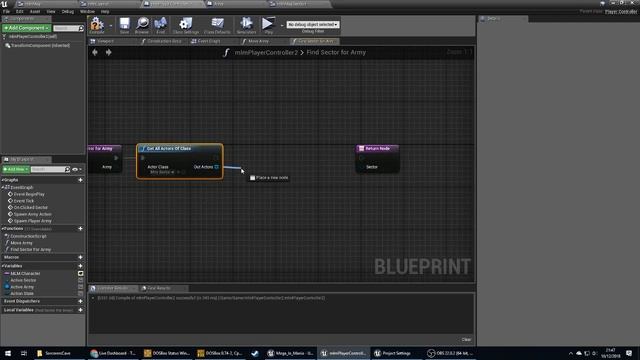Open the Add Component dropdown
The height and width of the screenshot is (360, 640).
[27, 28]
